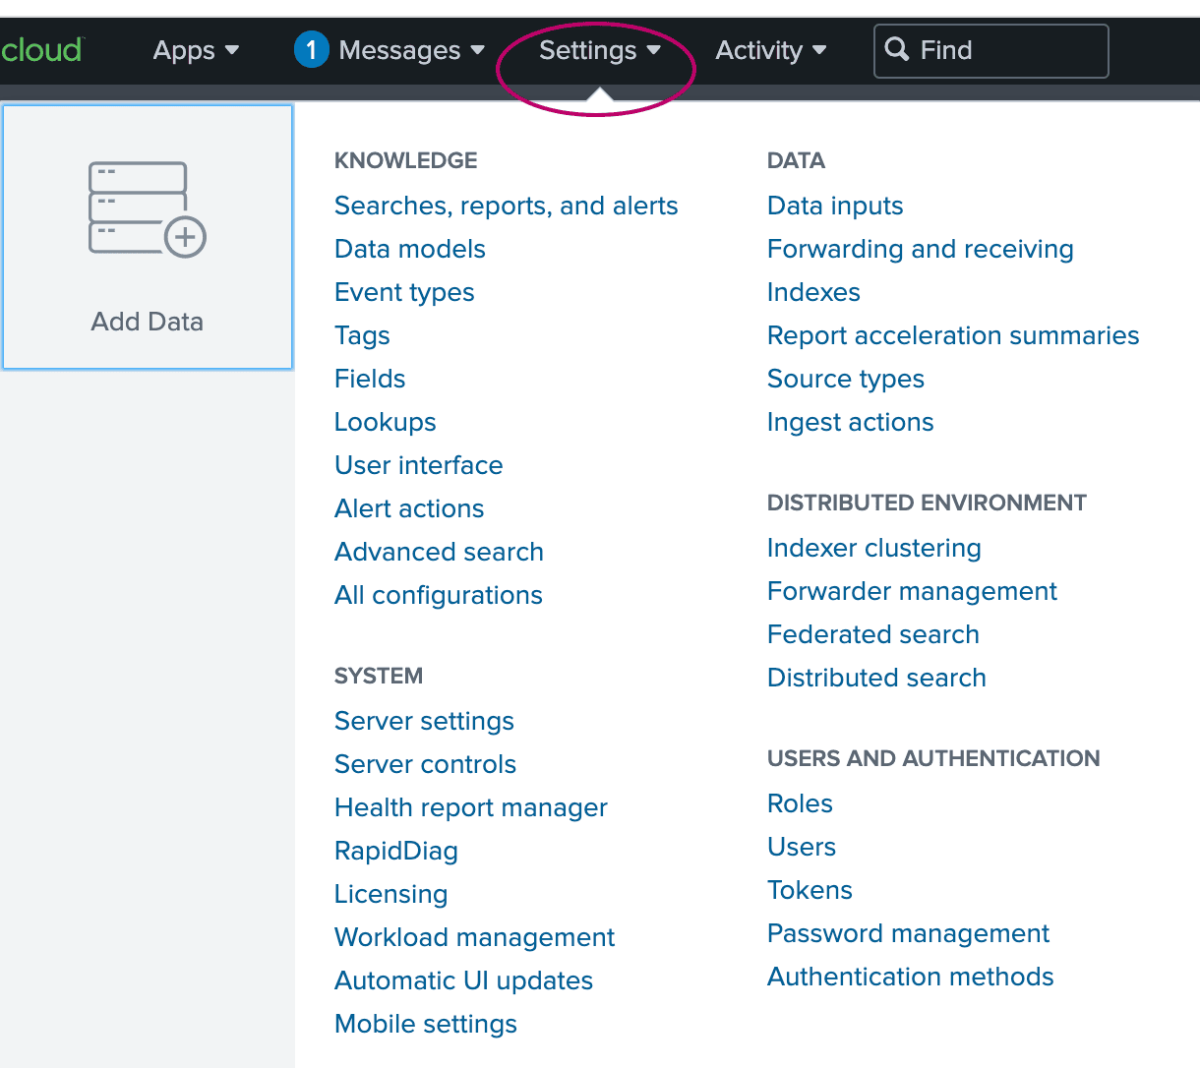Select Workload management
This screenshot has width=1200, height=1068.
[474, 937]
